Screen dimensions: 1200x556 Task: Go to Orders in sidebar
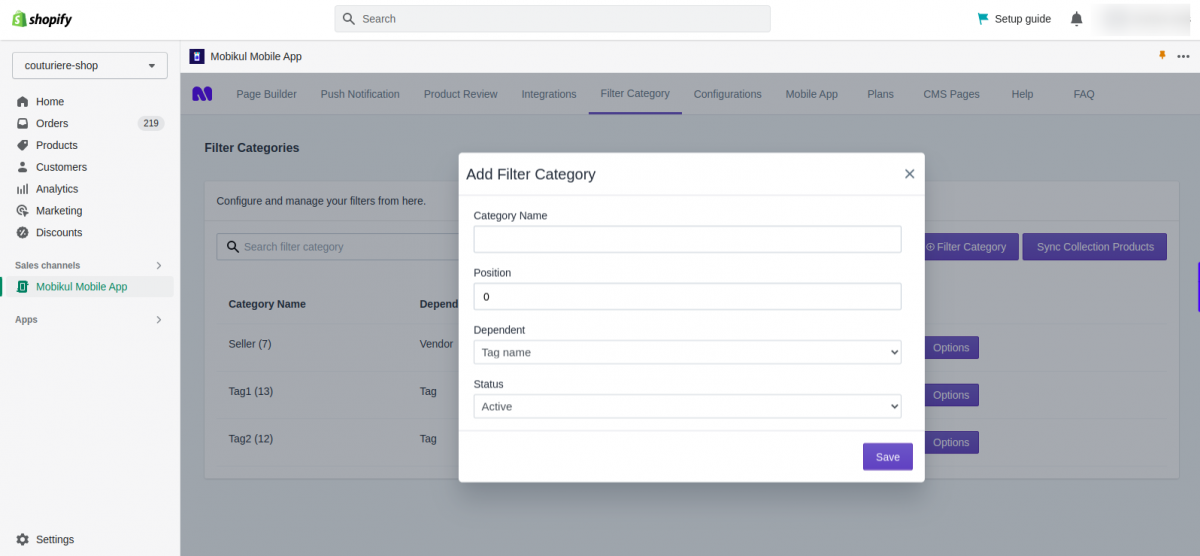(x=52, y=123)
